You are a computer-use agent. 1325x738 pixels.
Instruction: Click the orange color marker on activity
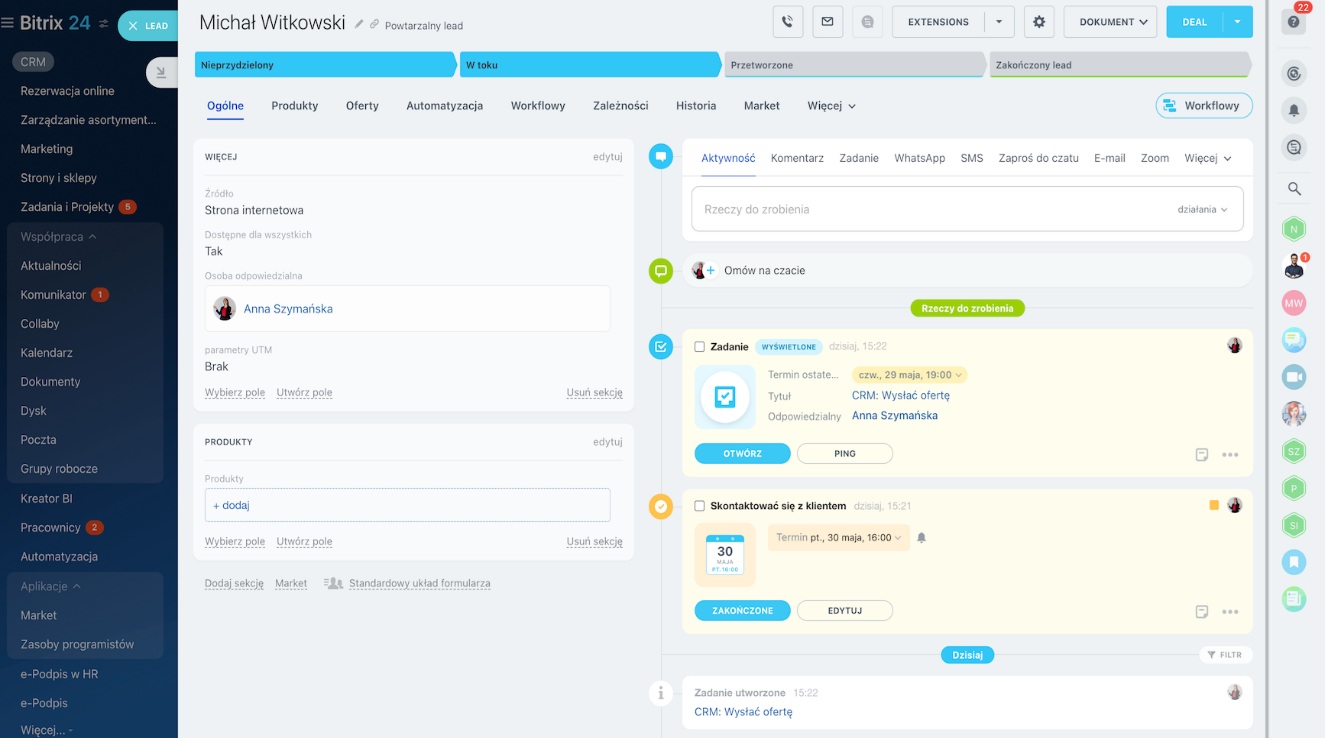pyautogui.click(x=1214, y=506)
